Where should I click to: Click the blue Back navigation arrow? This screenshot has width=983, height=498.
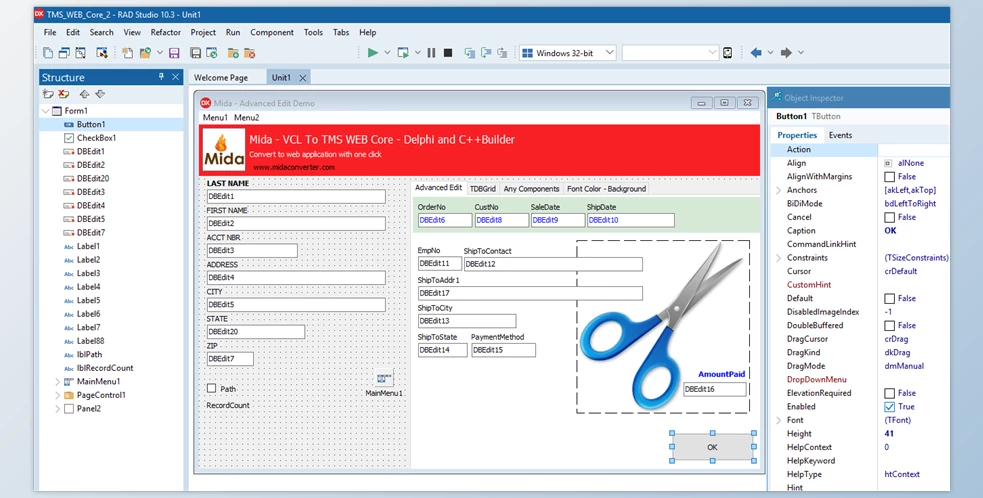756,53
